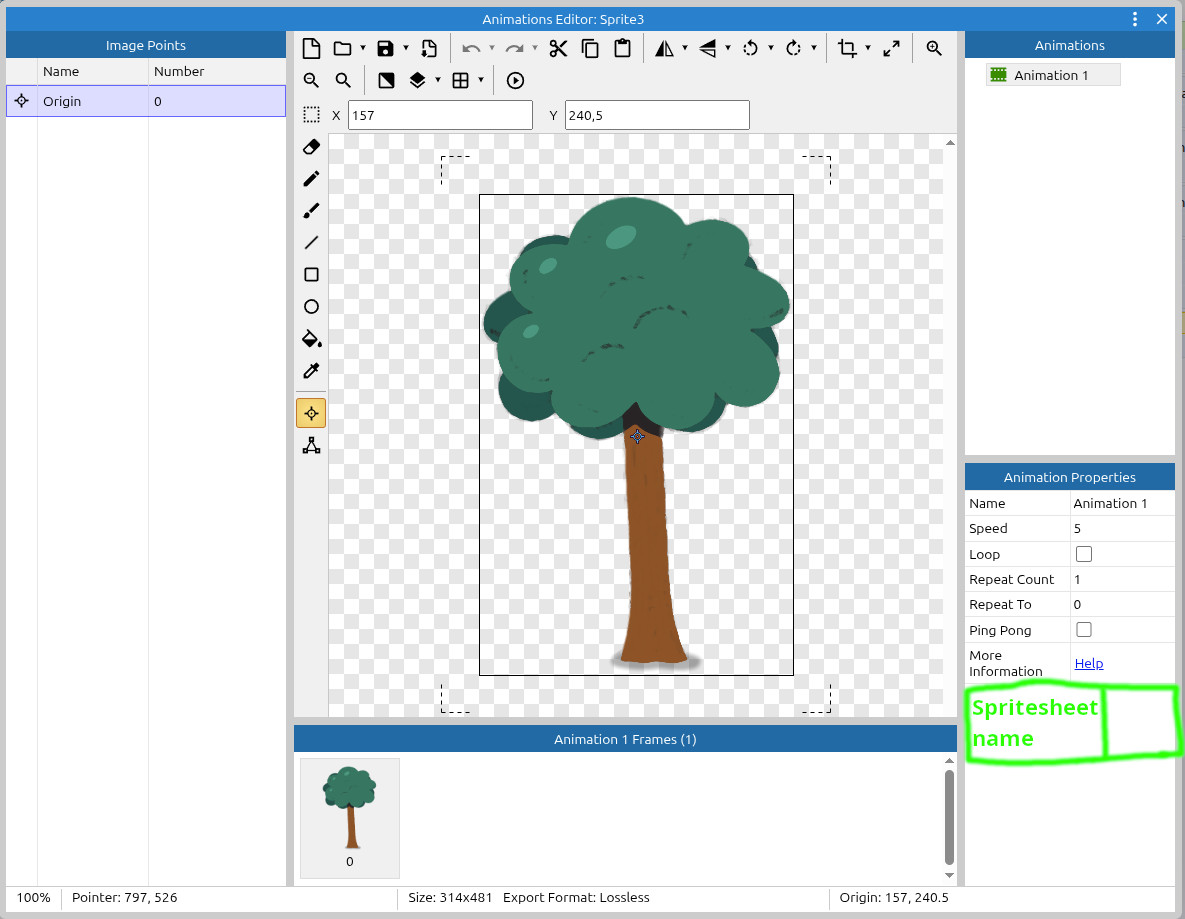Screen dimensions: 1185x919
Task: Activate the color picker eyedropper tool
Action: pyautogui.click(x=311, y=371)
